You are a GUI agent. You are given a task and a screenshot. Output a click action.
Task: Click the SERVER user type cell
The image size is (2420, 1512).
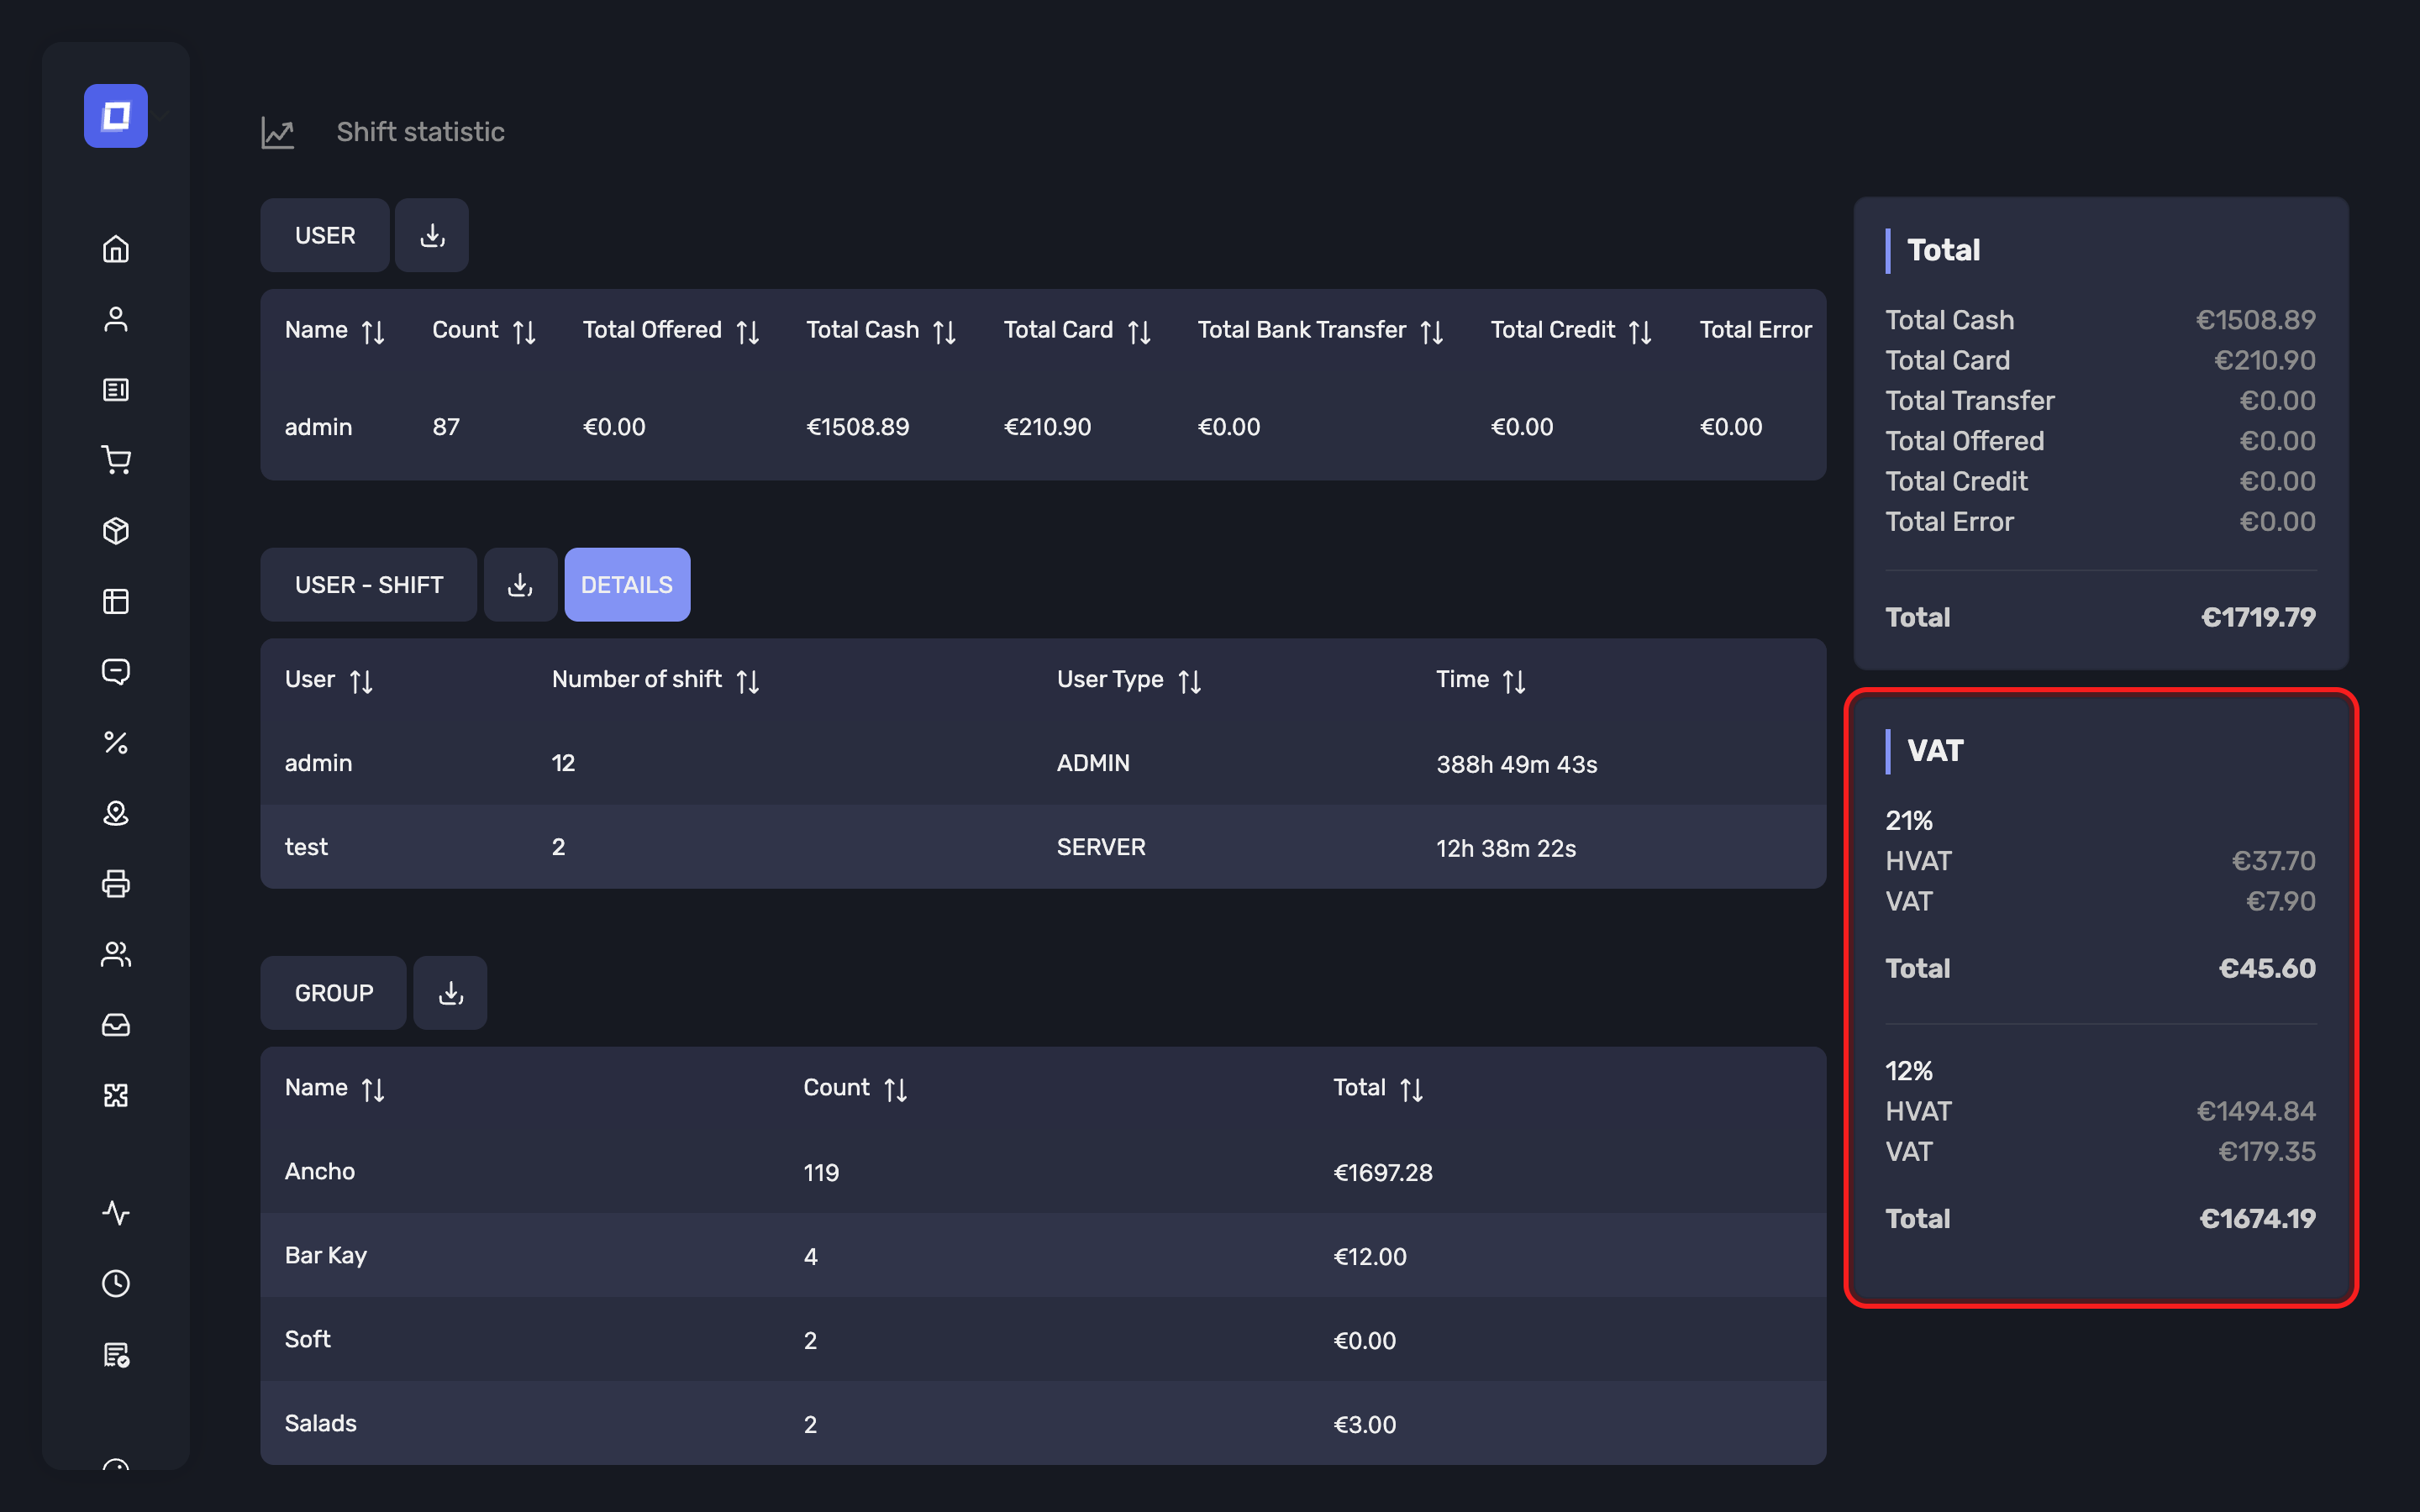click(1101, 847)
